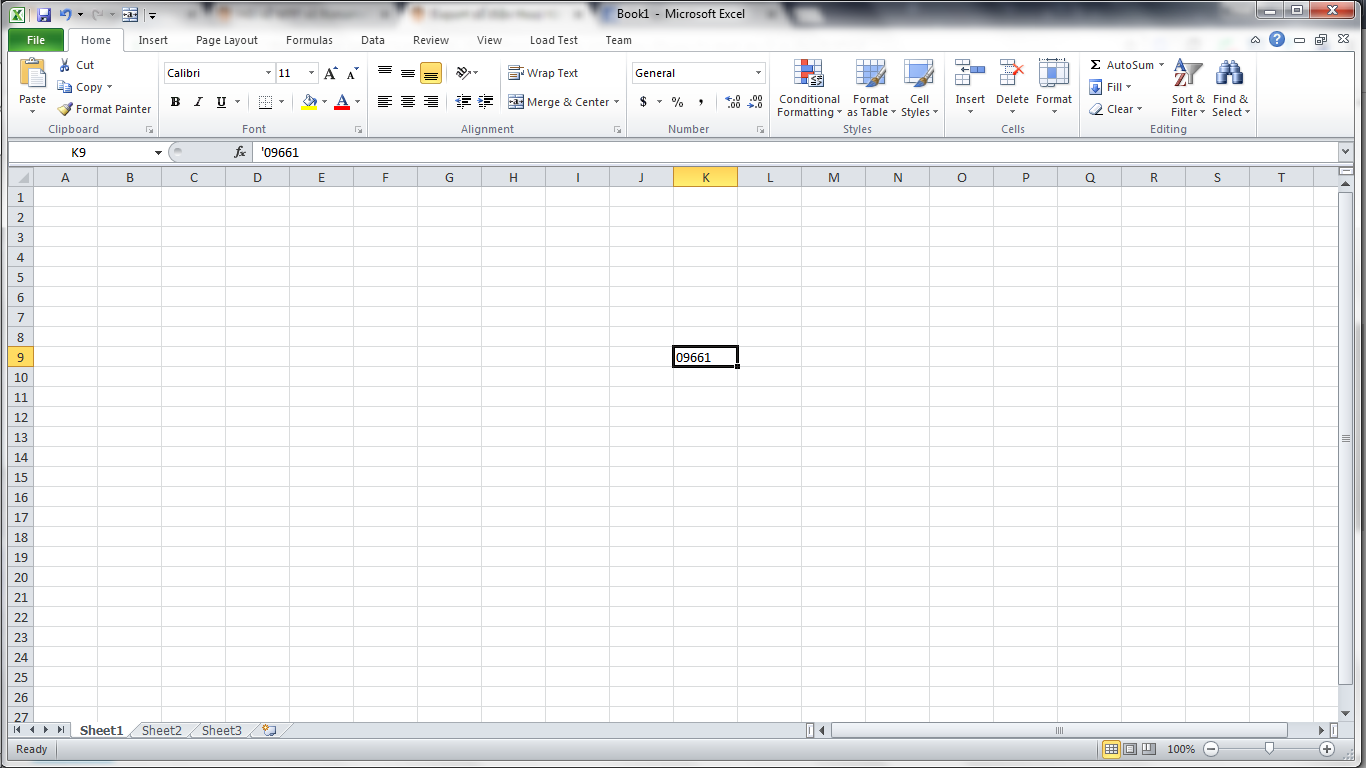
Task: Toggle Wrap Text for the cell
Action: (543, 73)
